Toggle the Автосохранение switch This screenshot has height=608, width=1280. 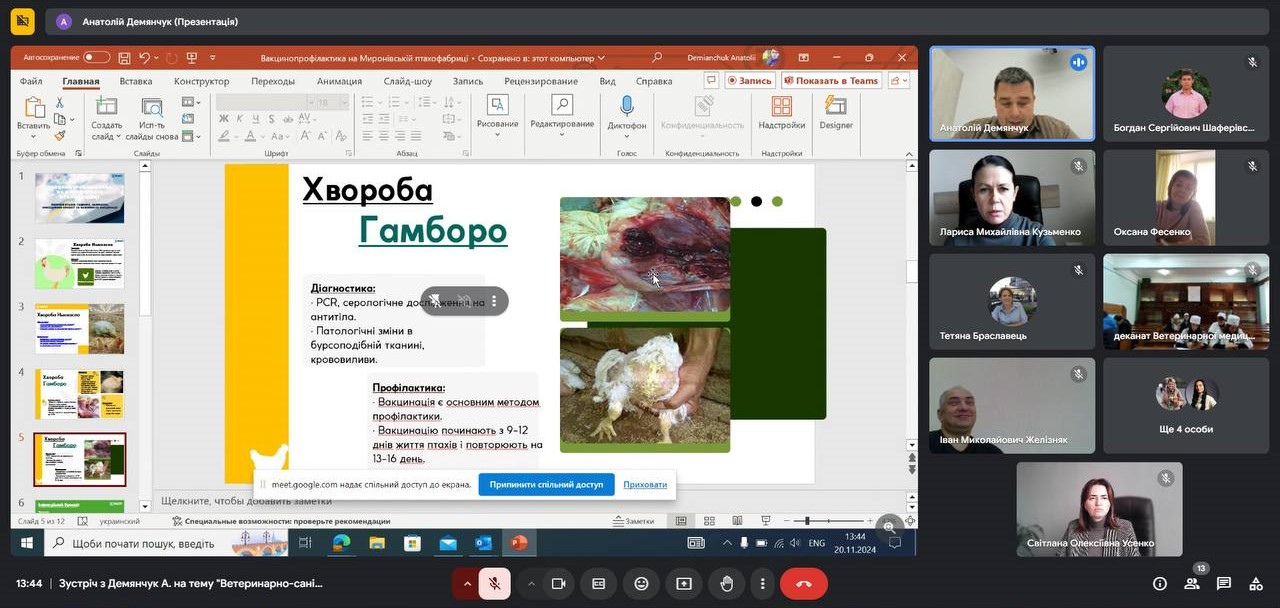[x=97, y=58]
